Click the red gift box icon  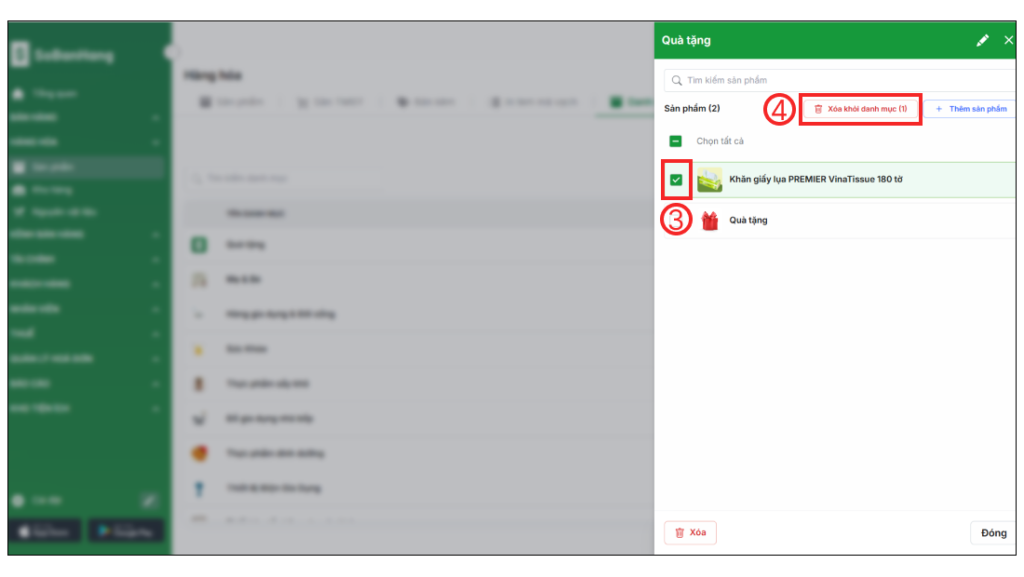710,221
